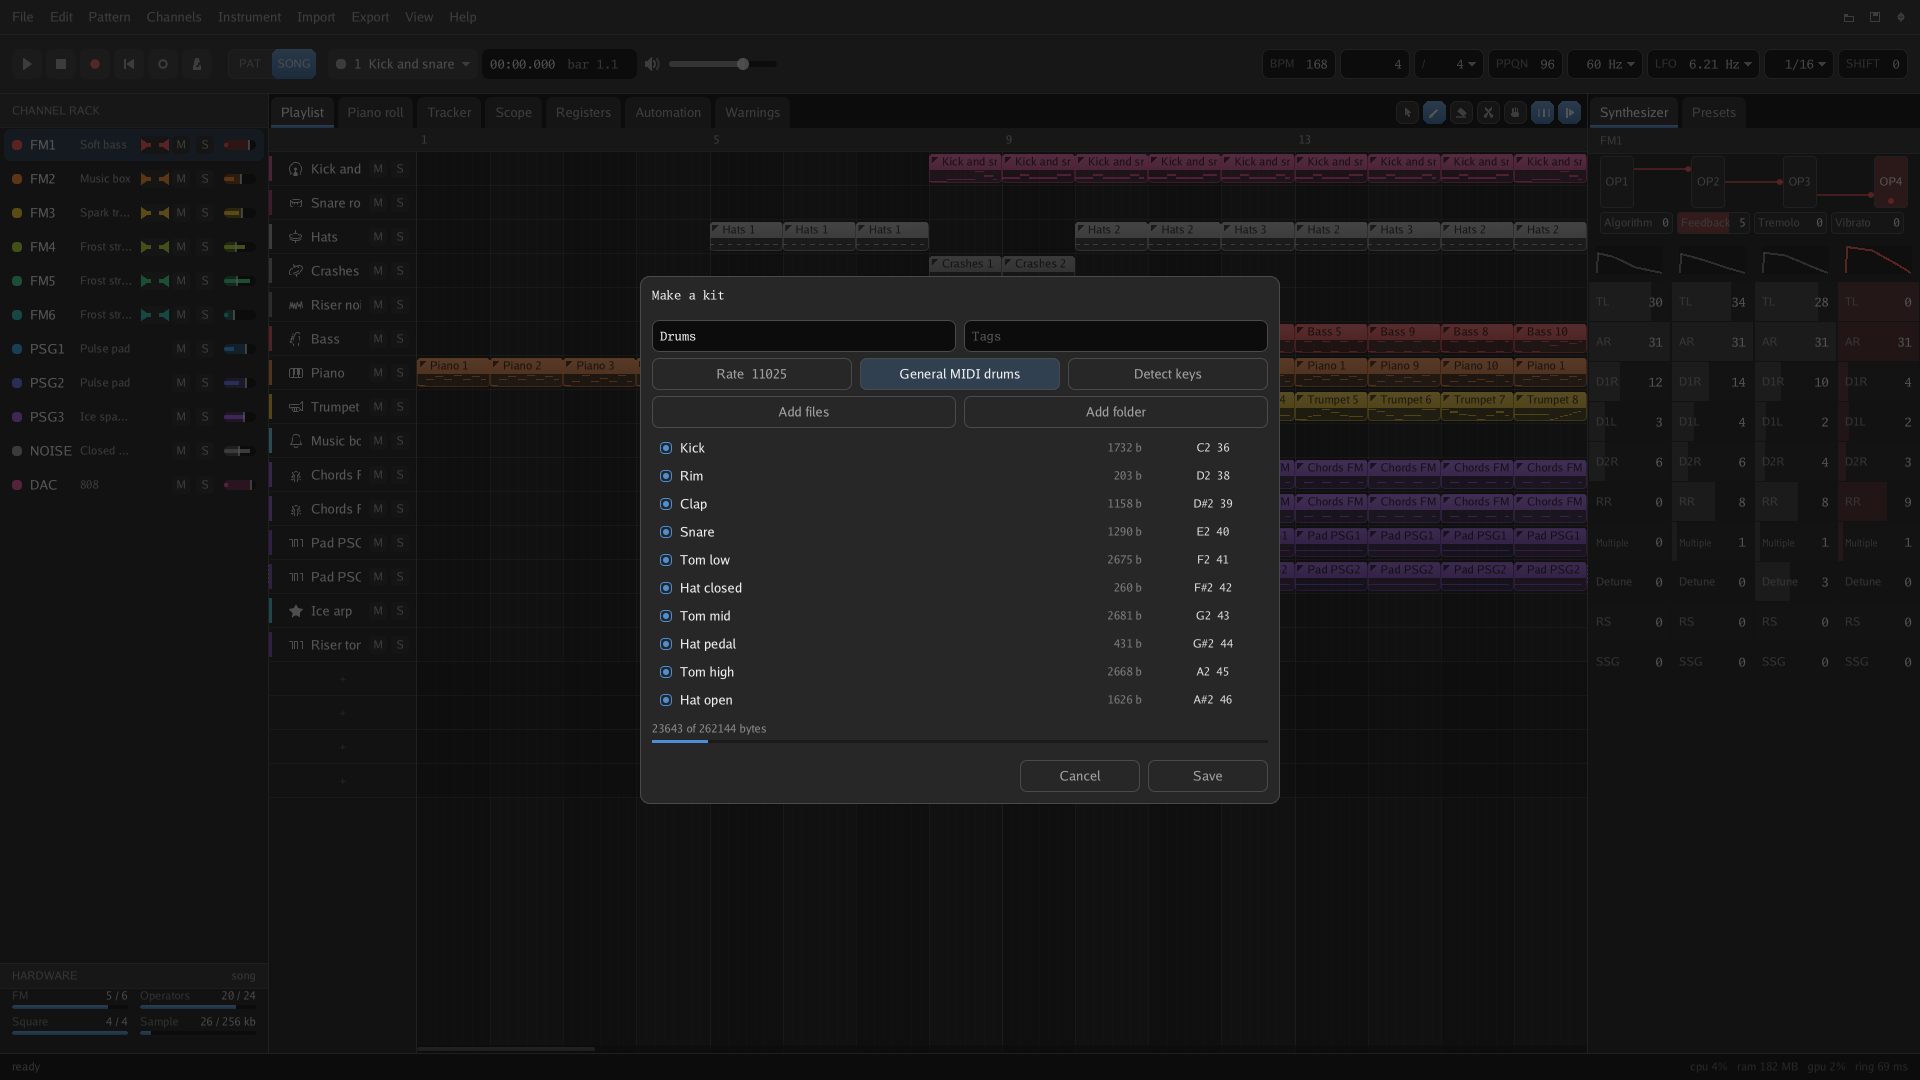Save project using the floppy disk icon
Viewport: 1920px width, 1080px height.
click(1875, 17)
